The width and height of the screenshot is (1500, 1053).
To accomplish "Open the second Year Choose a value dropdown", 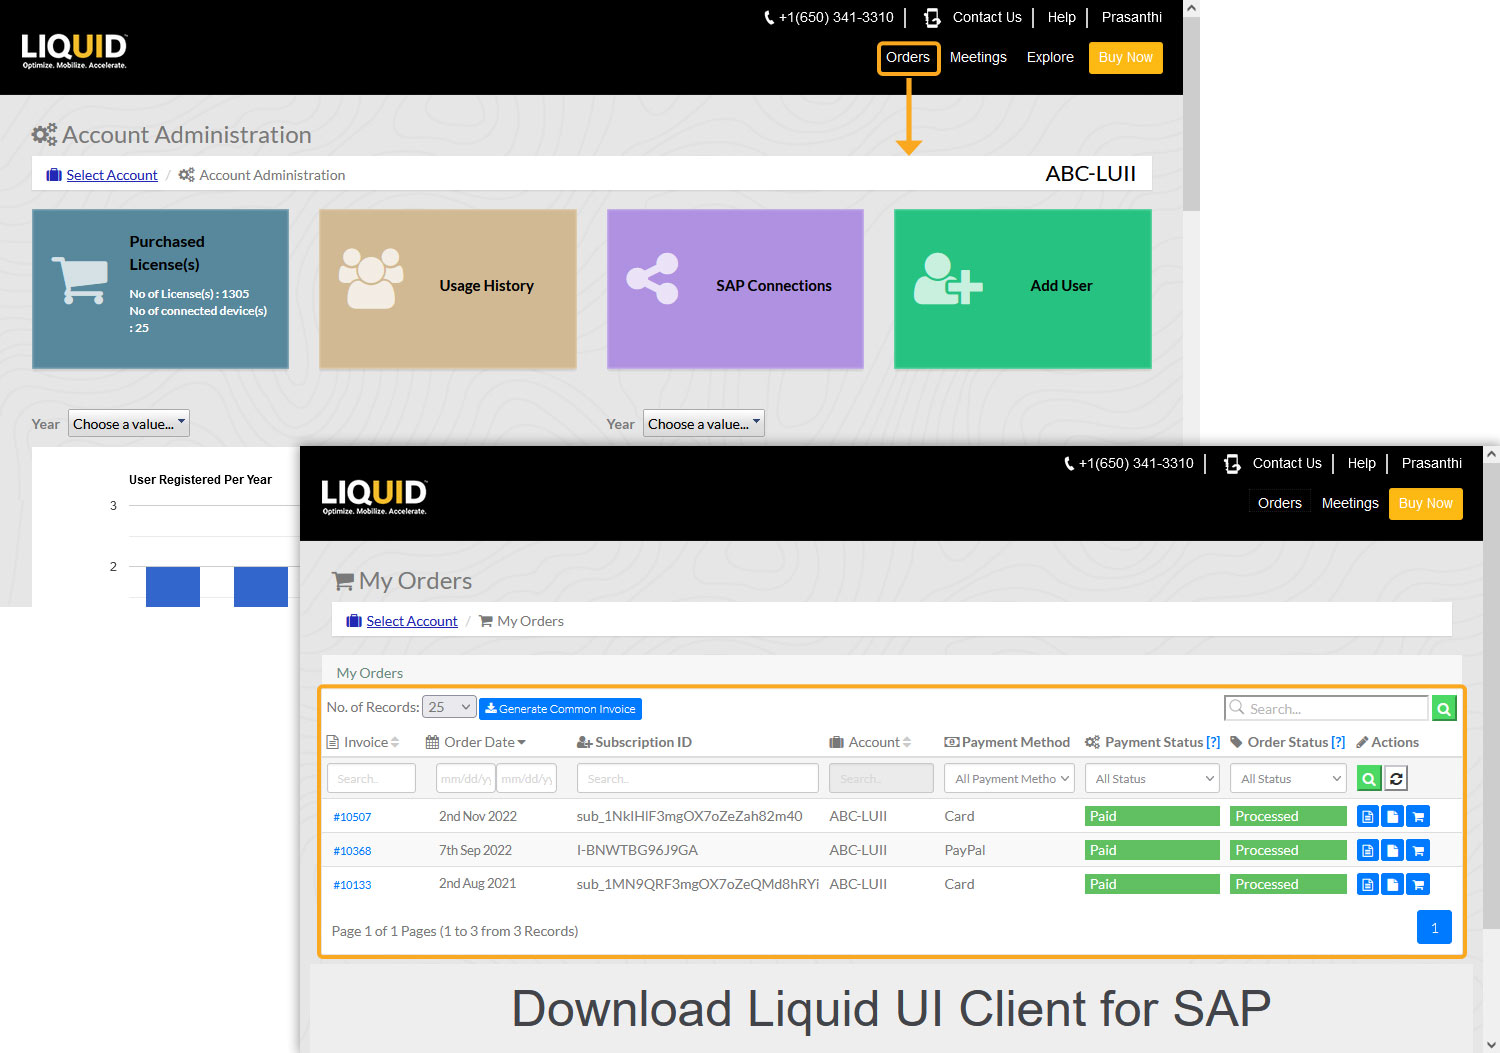I will coord(704,423).
